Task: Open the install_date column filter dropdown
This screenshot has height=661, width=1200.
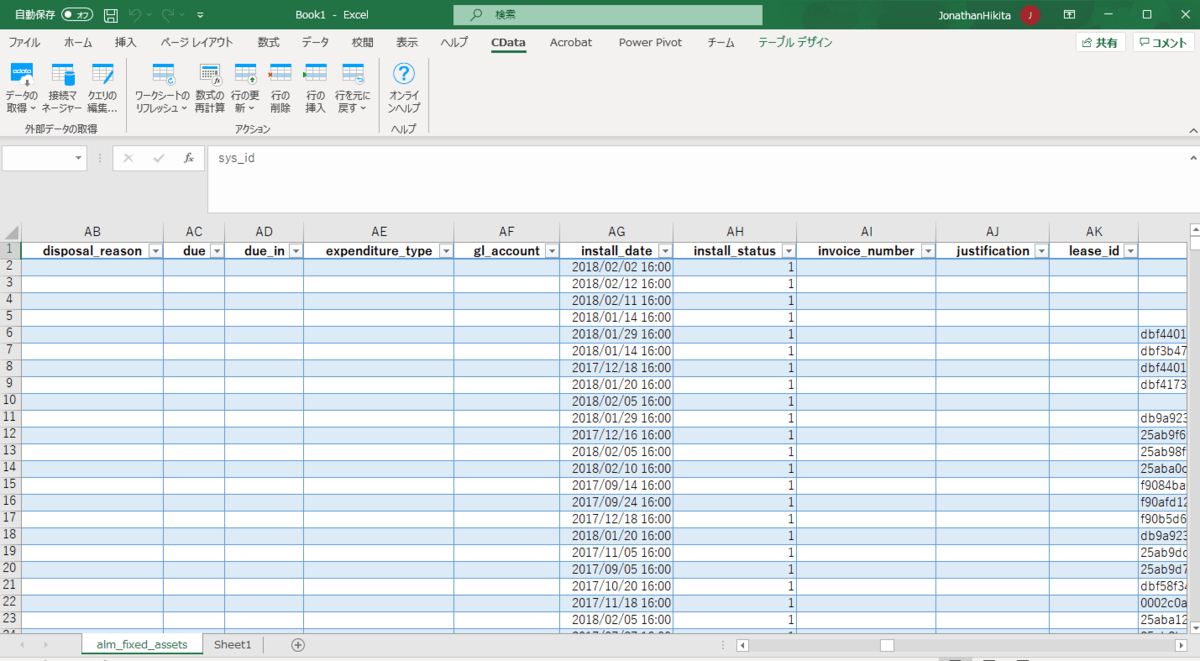Action: coord(663,251)
